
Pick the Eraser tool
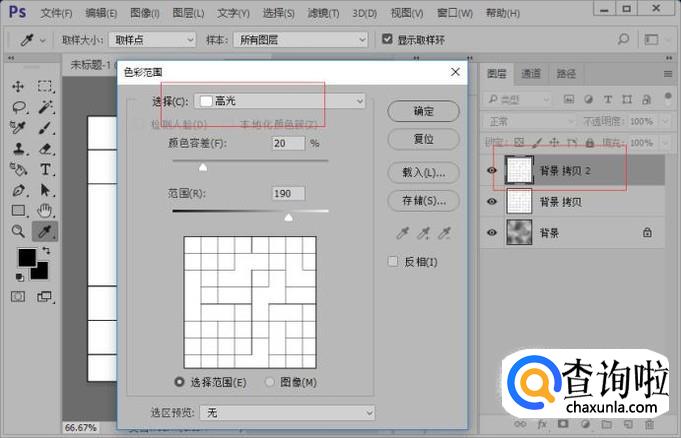[46, 148]
